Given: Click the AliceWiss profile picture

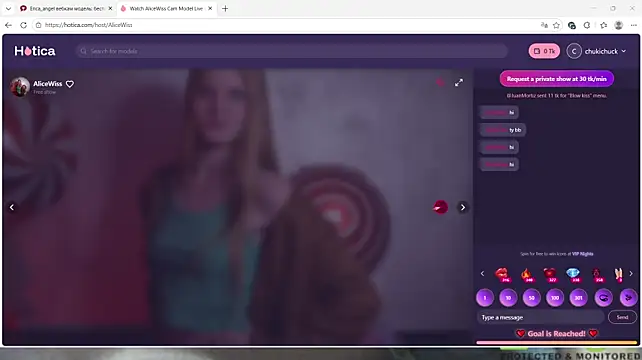Looking at the screenshot, I should pos(20,86).
